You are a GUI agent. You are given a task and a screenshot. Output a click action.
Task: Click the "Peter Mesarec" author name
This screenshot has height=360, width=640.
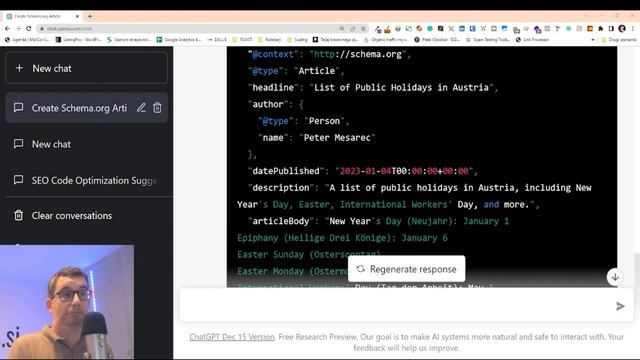click(337, 138)
